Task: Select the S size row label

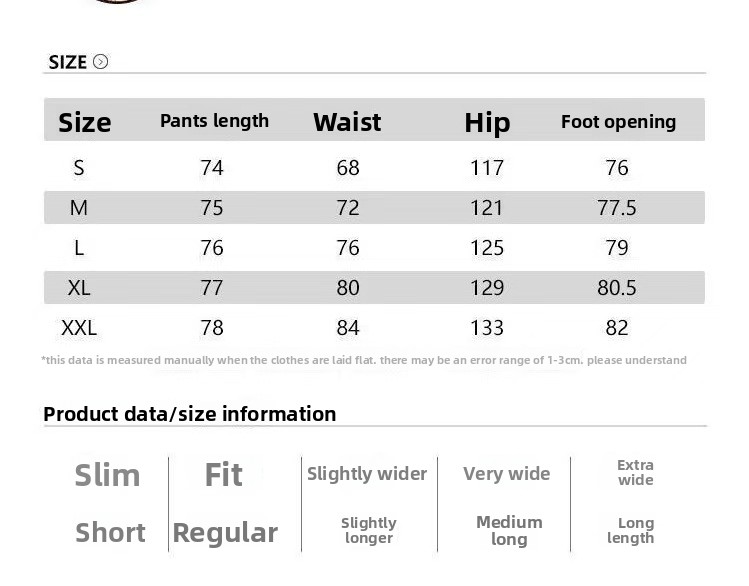Action: coord(79,168)
